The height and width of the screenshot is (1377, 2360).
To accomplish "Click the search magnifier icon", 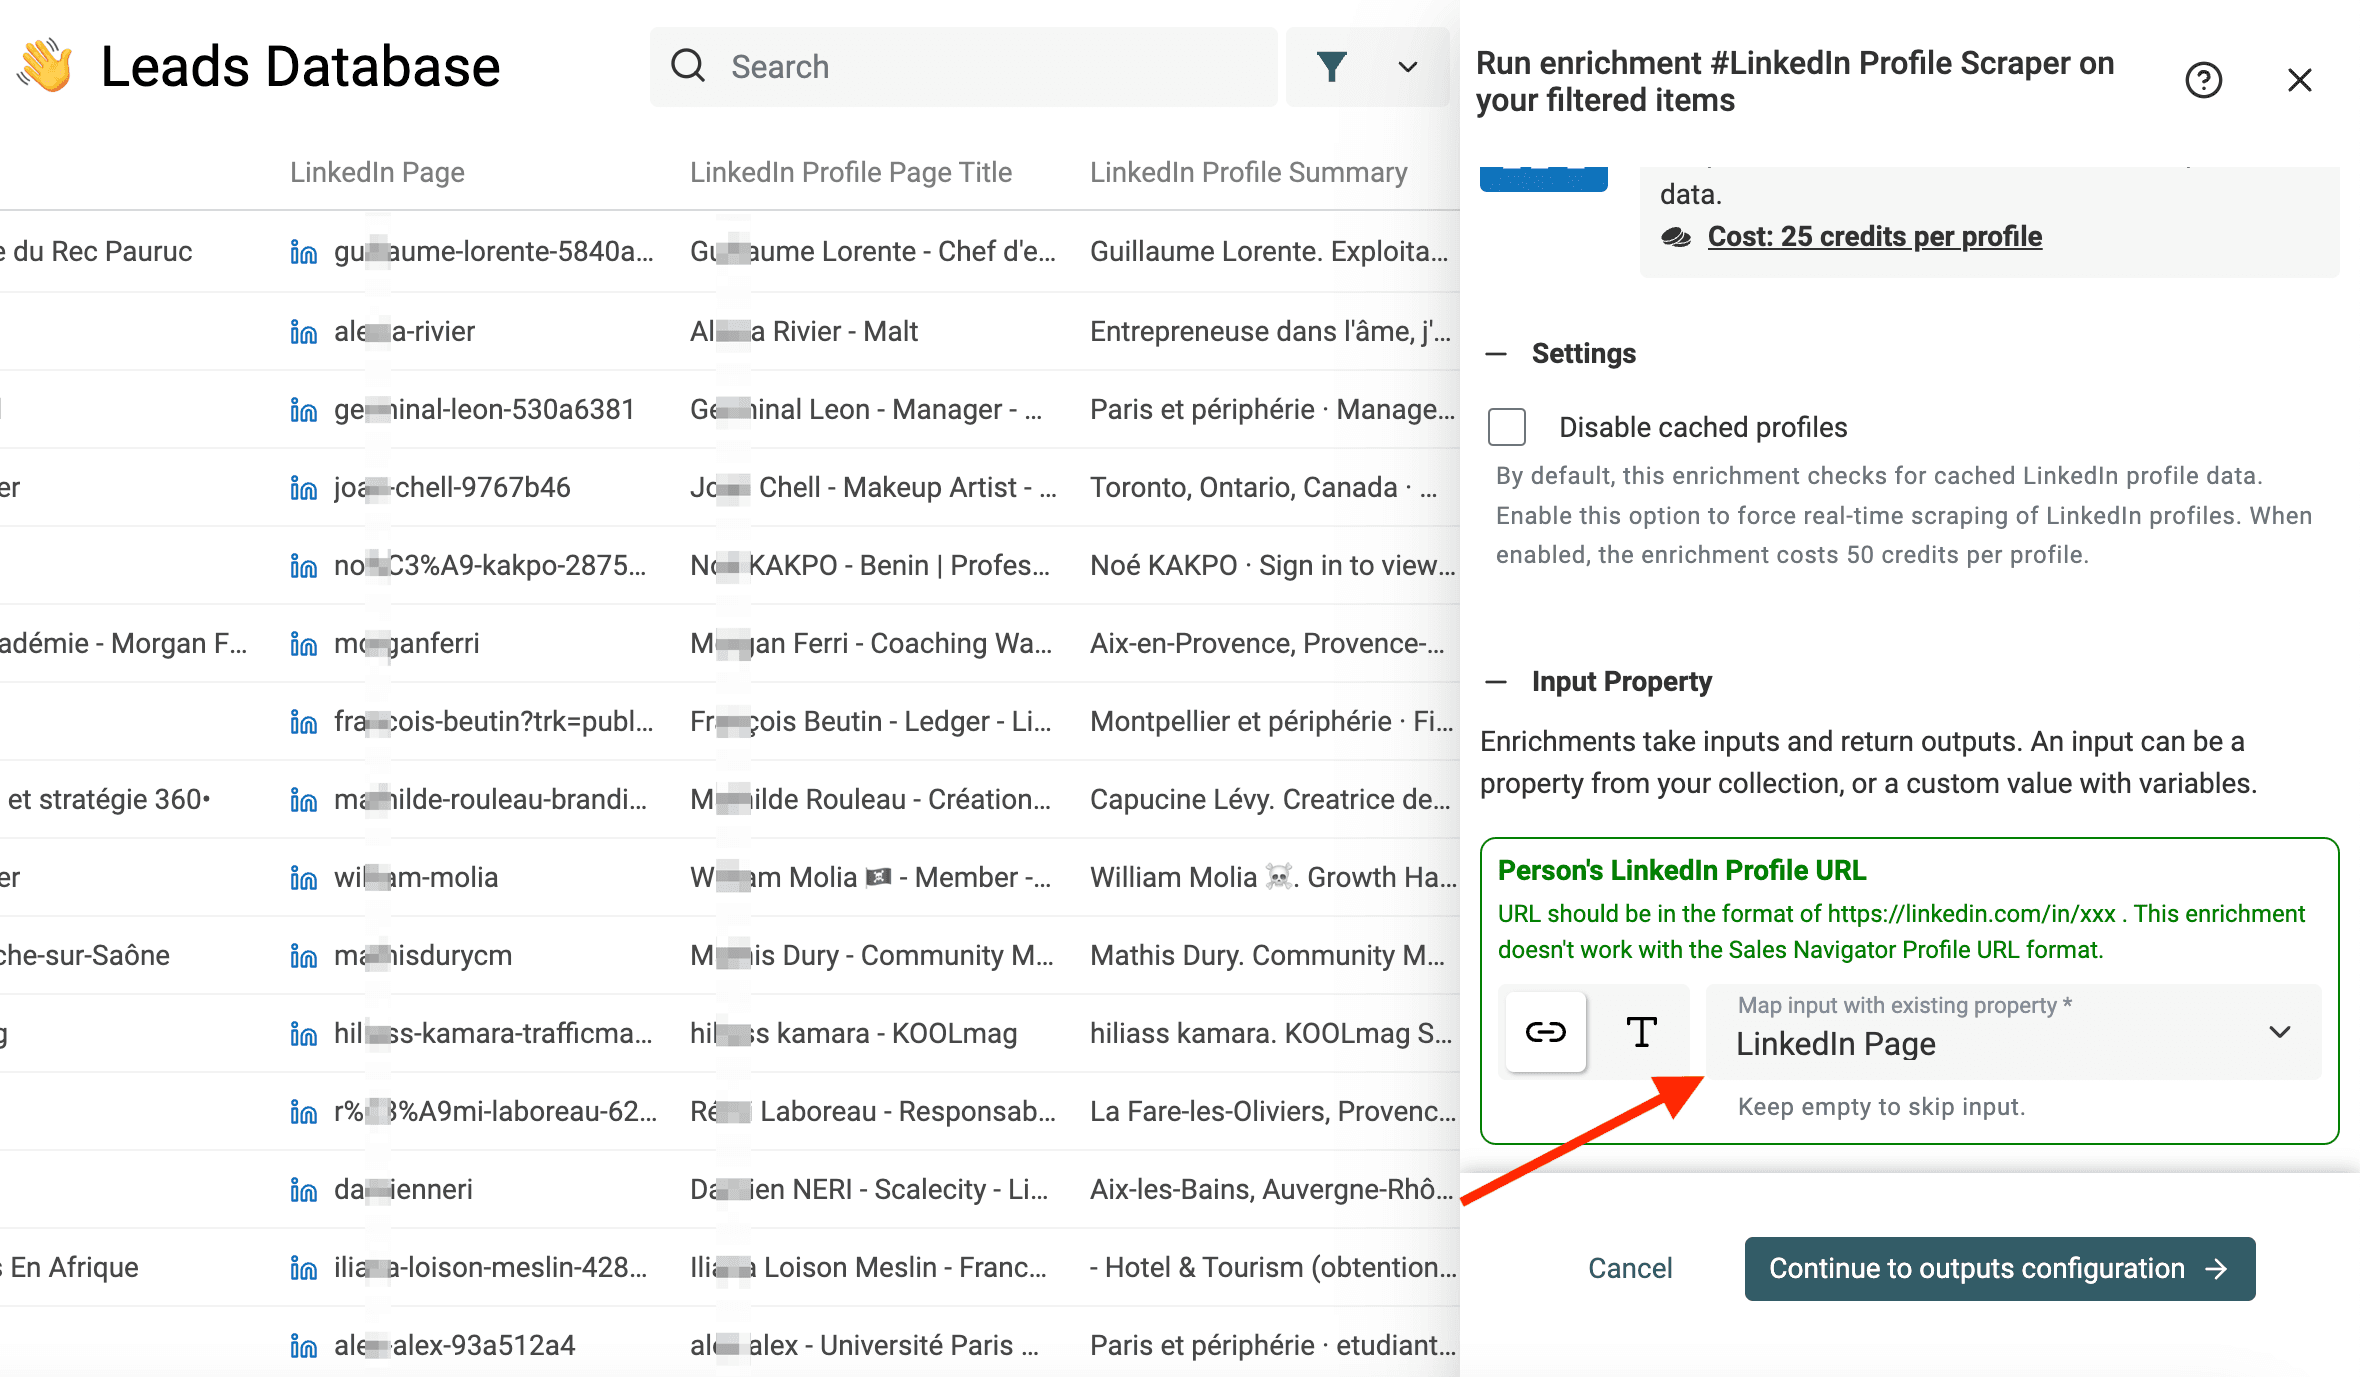I will tap(688, 66).
